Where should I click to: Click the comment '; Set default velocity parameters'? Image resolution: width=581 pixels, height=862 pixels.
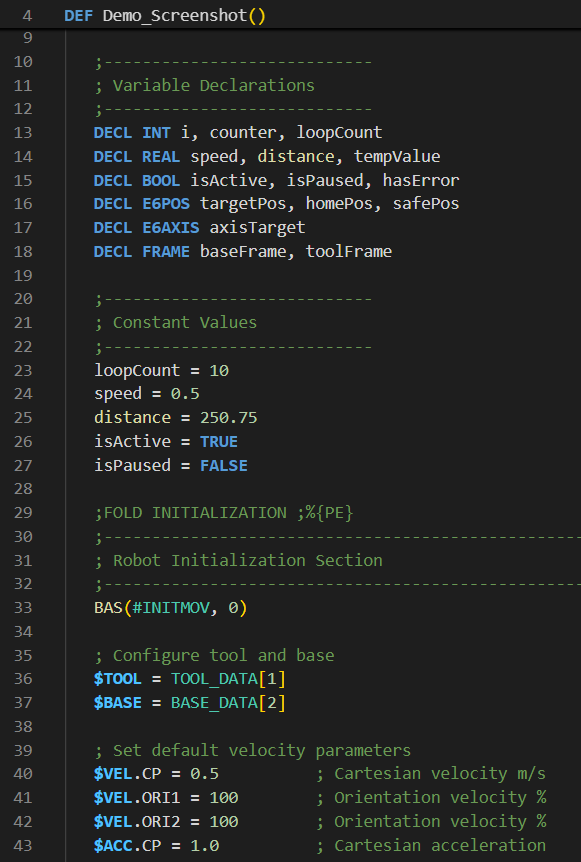[252, 750]
